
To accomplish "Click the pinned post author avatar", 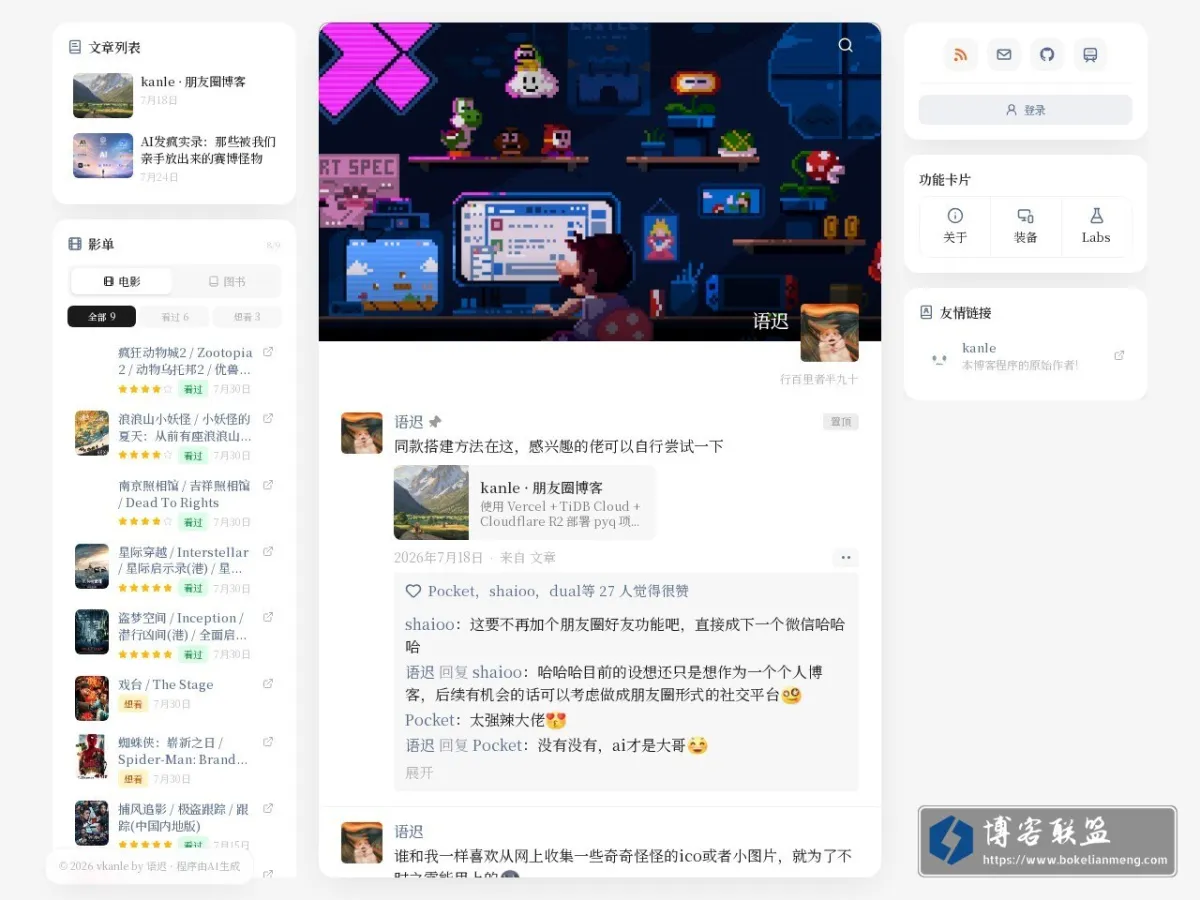I will [x=362, y=433].
